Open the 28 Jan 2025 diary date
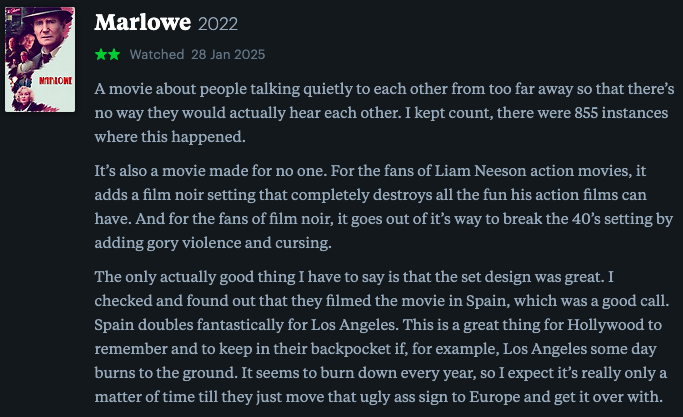This screenshot has height=417, width=683. [228, 54]
